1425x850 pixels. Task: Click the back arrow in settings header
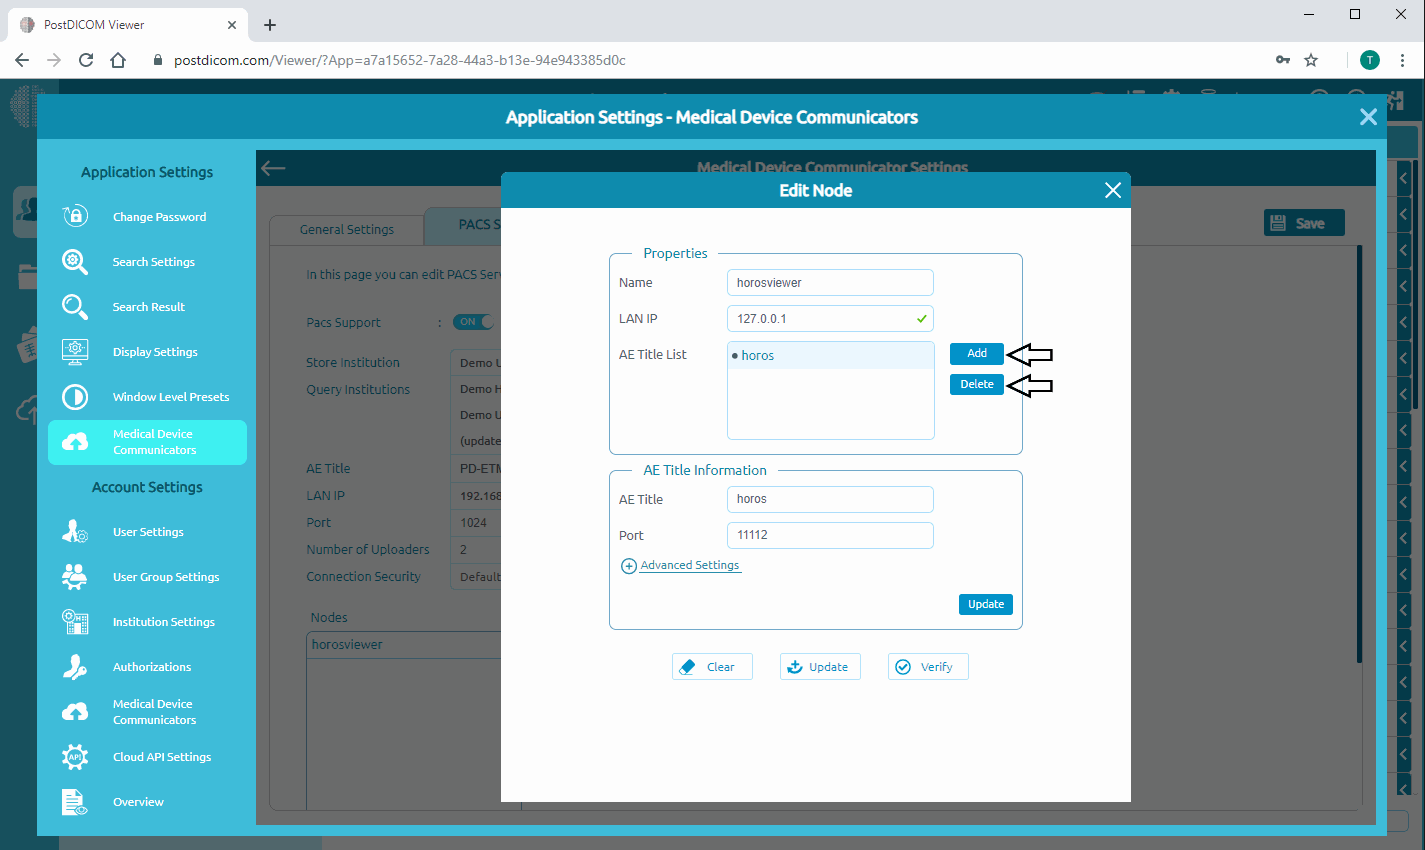tap(273, 168)
